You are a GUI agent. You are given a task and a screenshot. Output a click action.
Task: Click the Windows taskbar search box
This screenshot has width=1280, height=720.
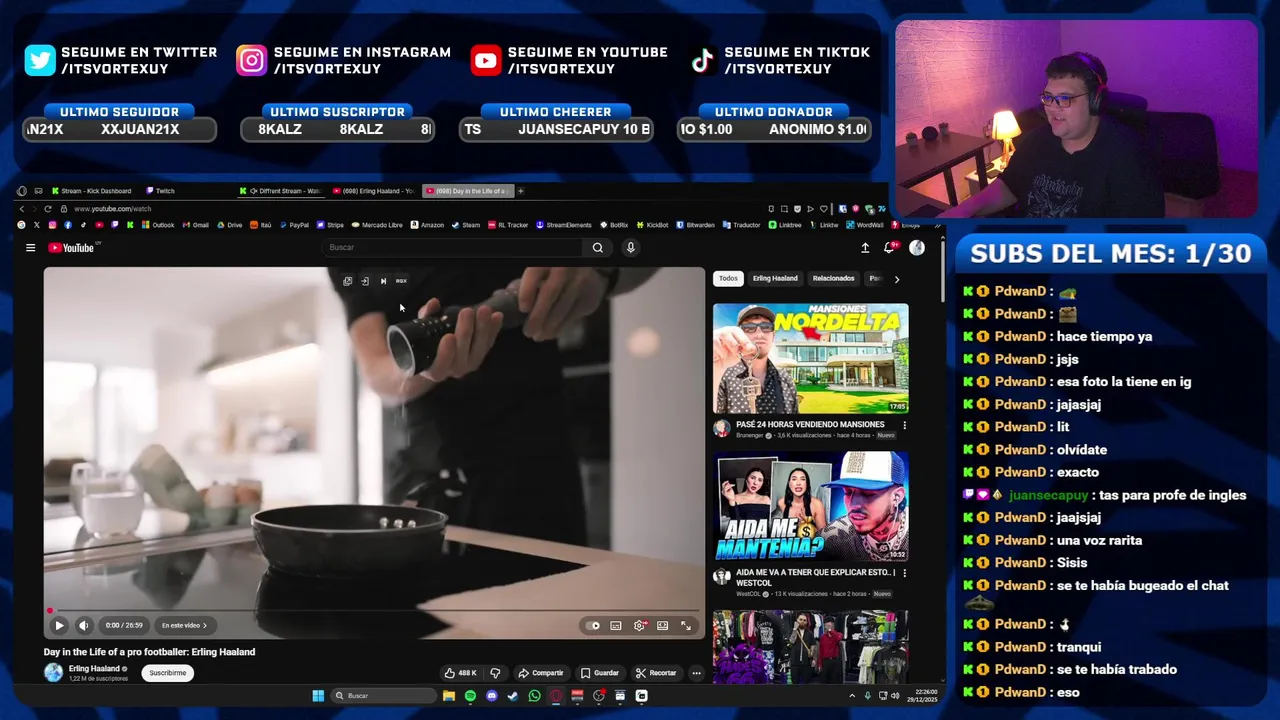(384, 696)
